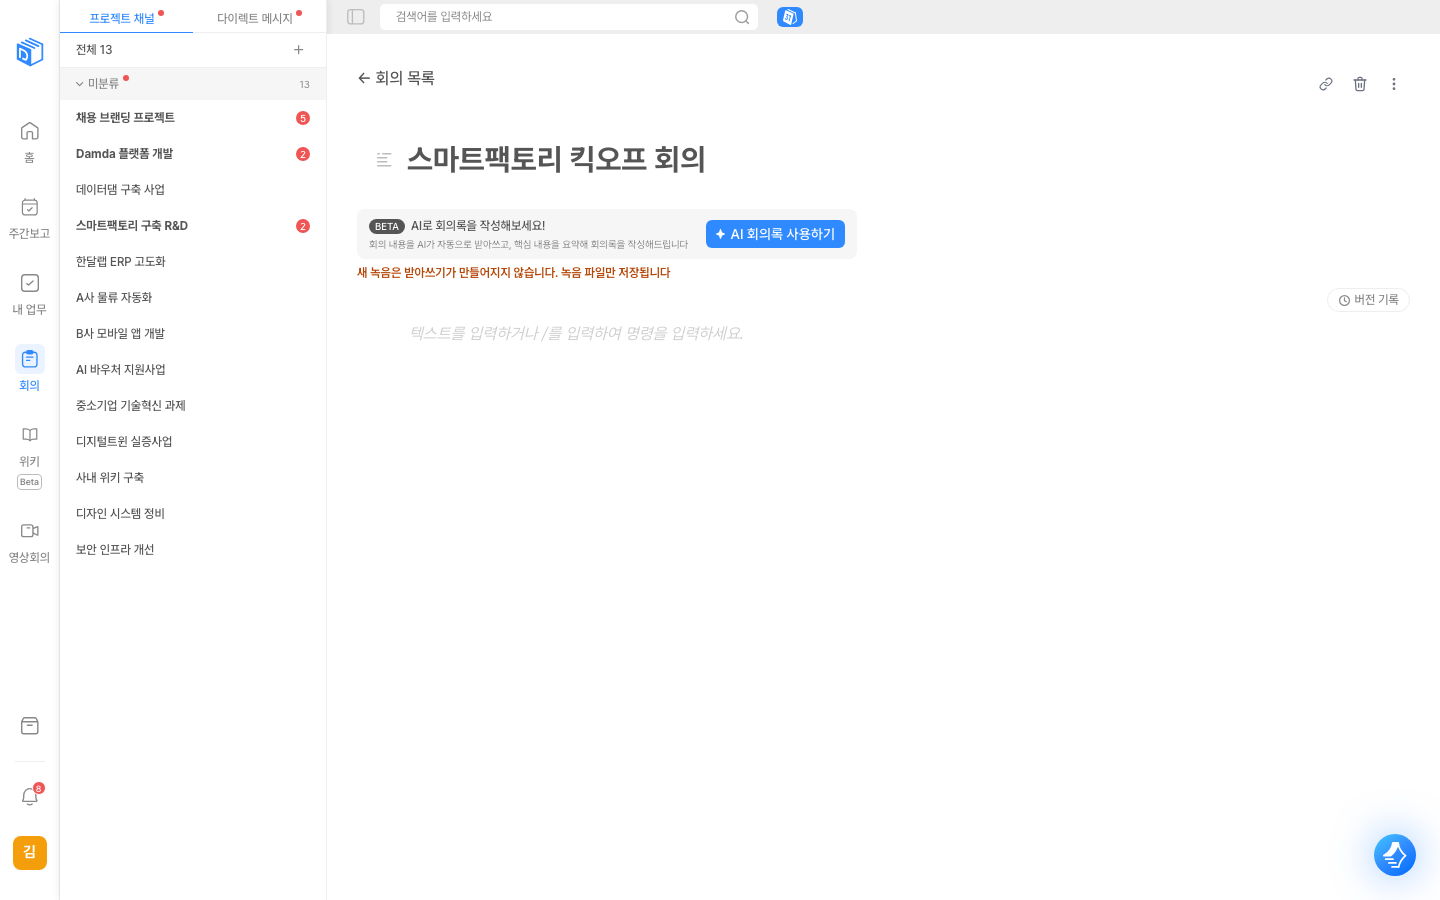This screenshot has height=900, width=1440.
Task: Open the 보안 인프라 개선 channel
Action: pos(193,550)
